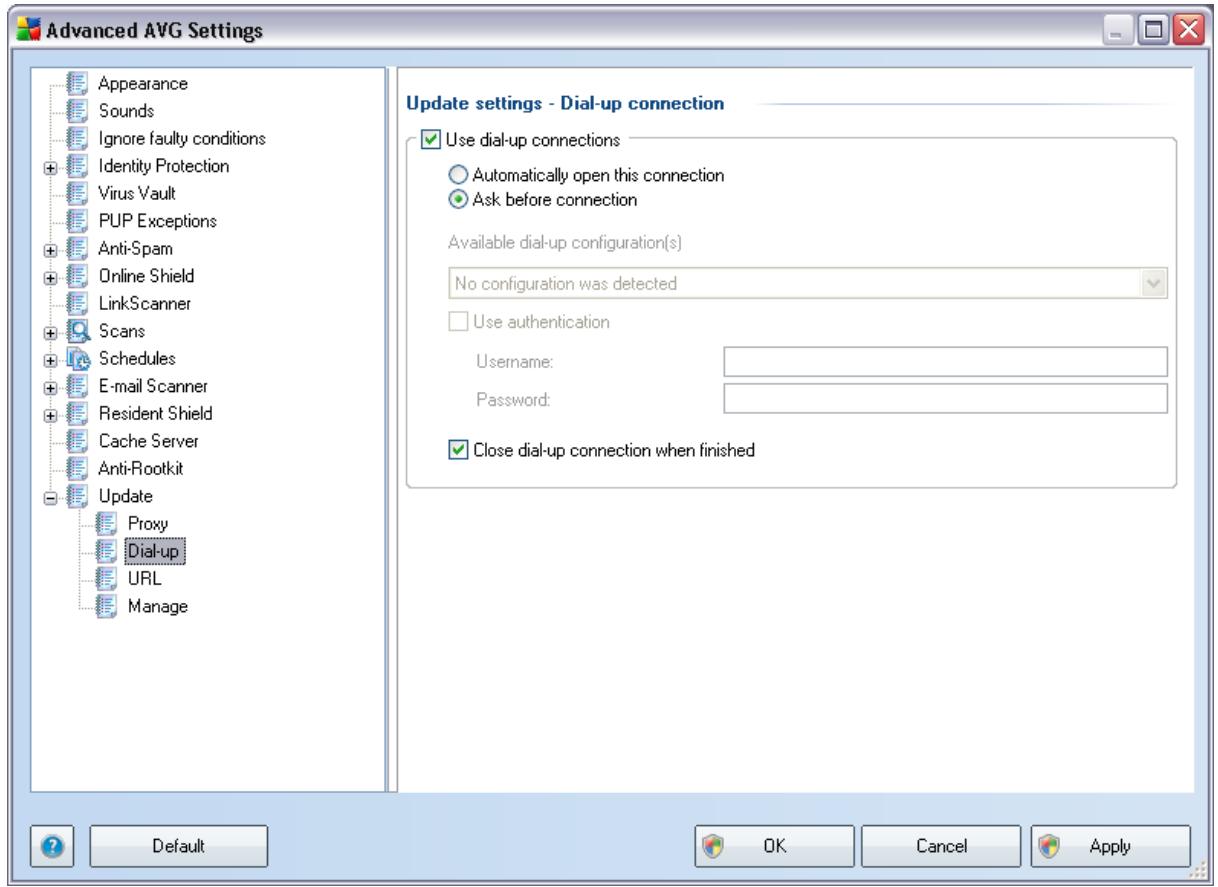Confirm settings with OK button
The image size is (1218, 887).
[775, 846]
